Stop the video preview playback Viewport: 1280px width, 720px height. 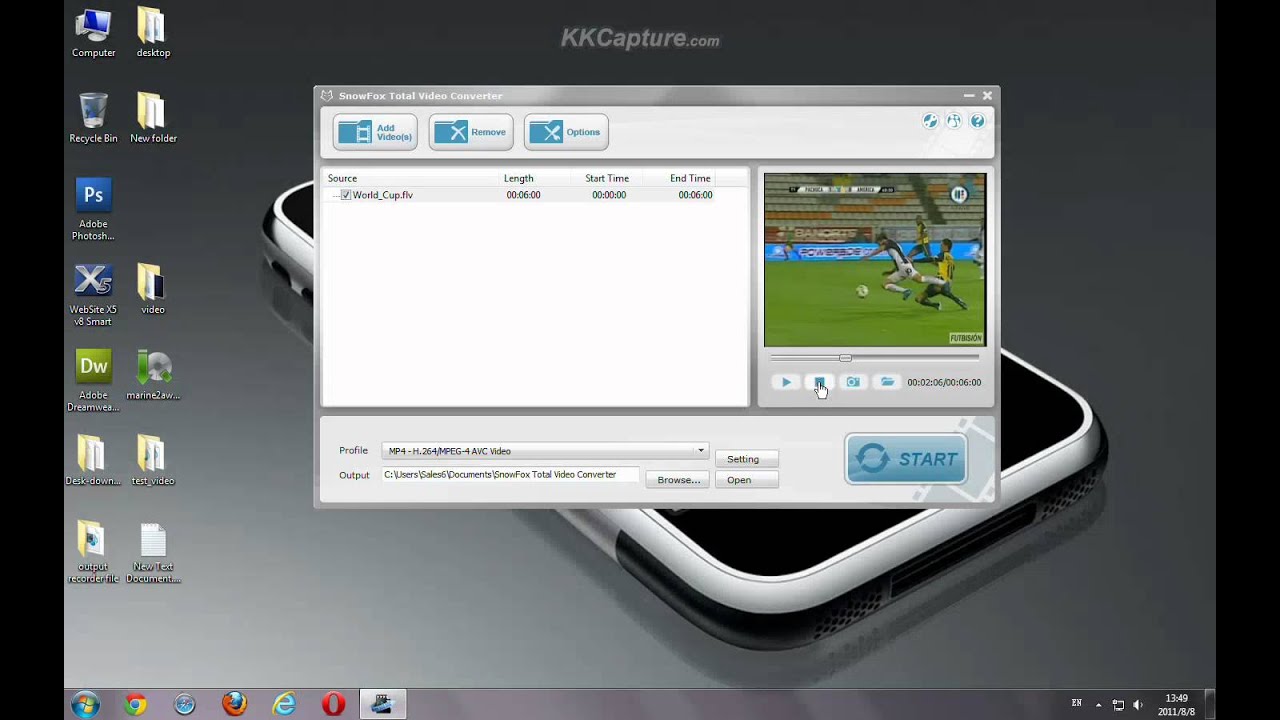coord(819,382)
